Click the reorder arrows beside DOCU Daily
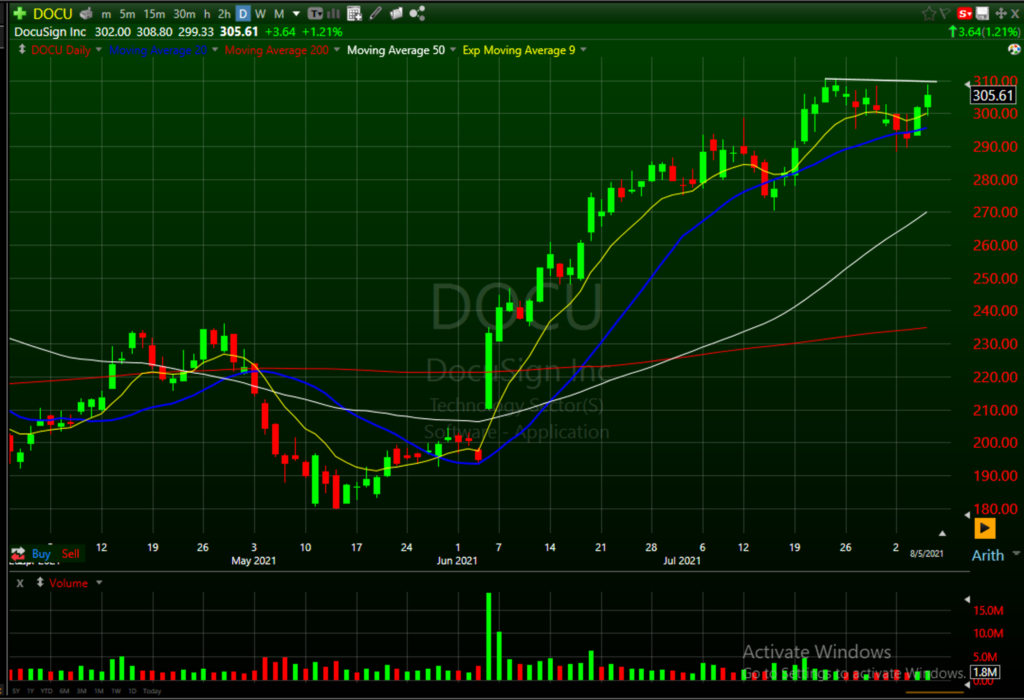 tap(22, 50)
